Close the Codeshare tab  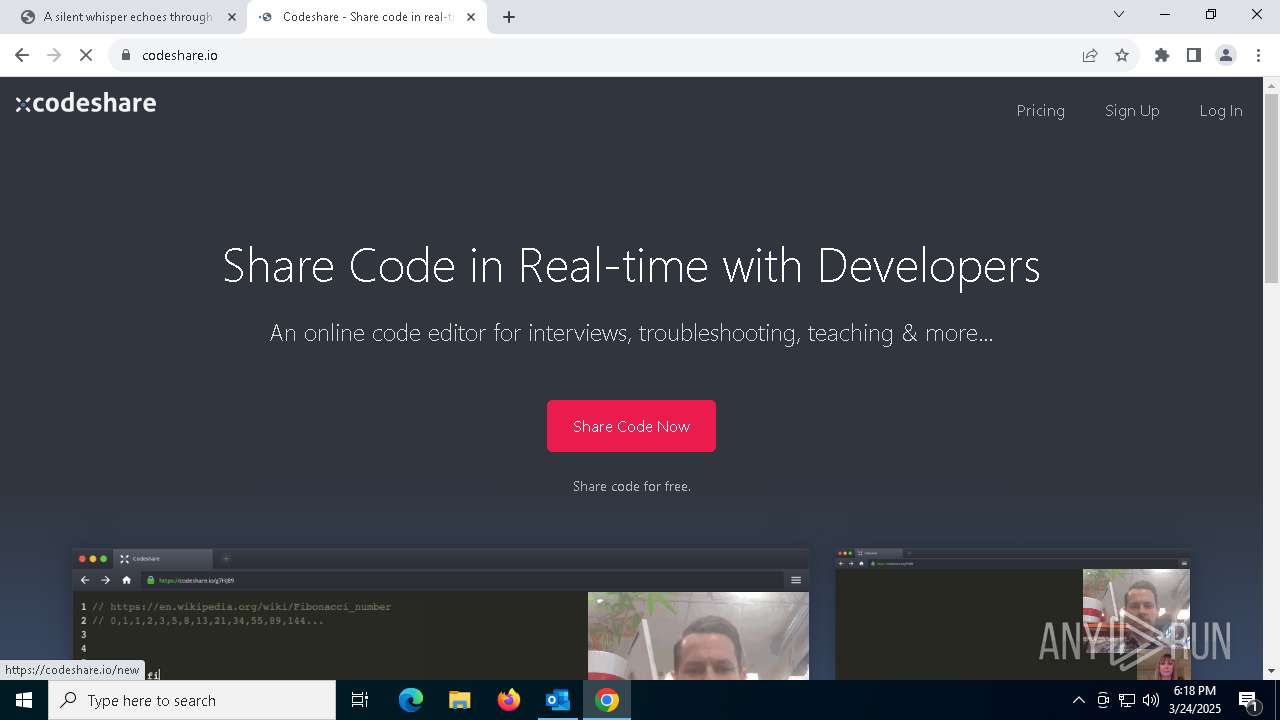[x=471, y=17]
